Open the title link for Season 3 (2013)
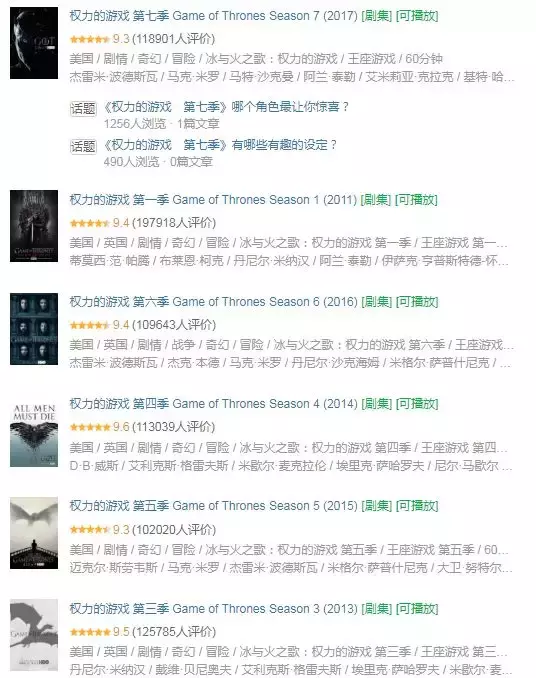Viewport: 536px width, 678px height. [214, 609]
